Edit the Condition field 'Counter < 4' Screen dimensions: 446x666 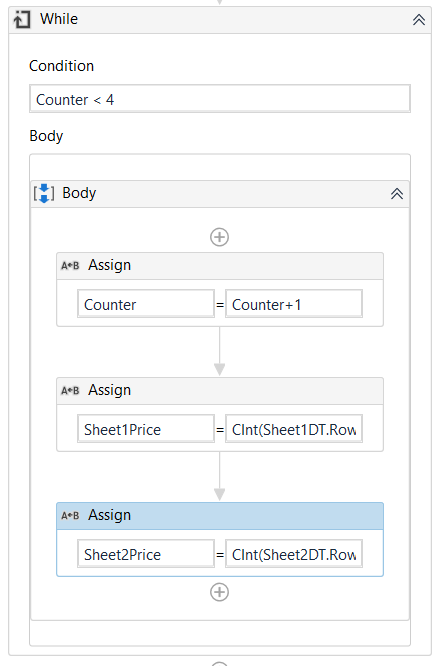point(220,99)
